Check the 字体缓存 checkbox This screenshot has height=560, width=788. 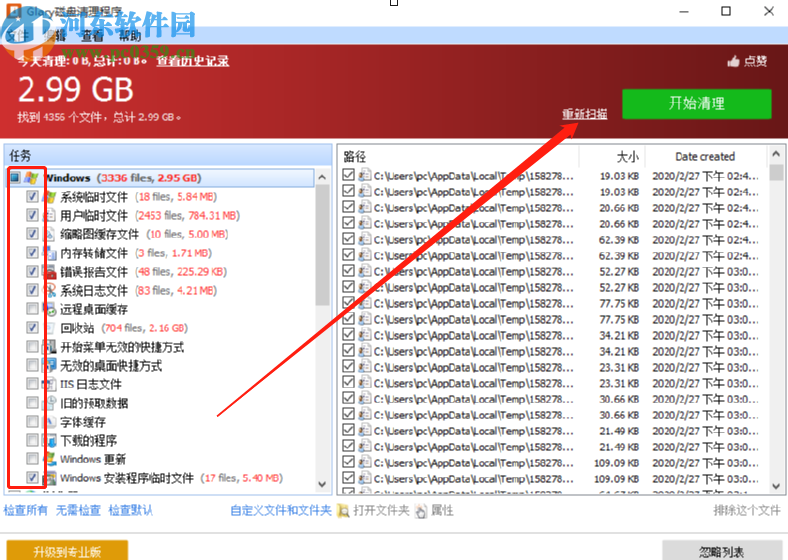[32, 422]
